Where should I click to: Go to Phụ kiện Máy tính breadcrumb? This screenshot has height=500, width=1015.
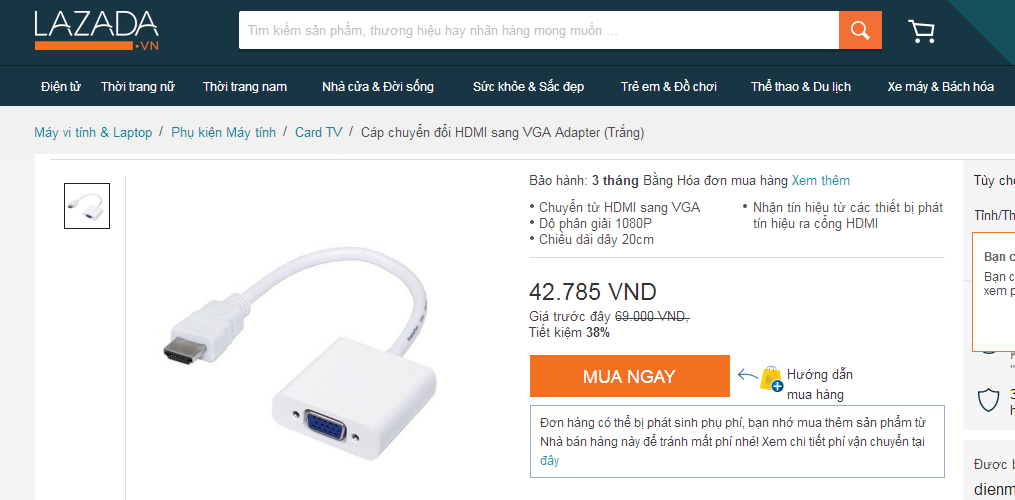(x=223, y=133)
